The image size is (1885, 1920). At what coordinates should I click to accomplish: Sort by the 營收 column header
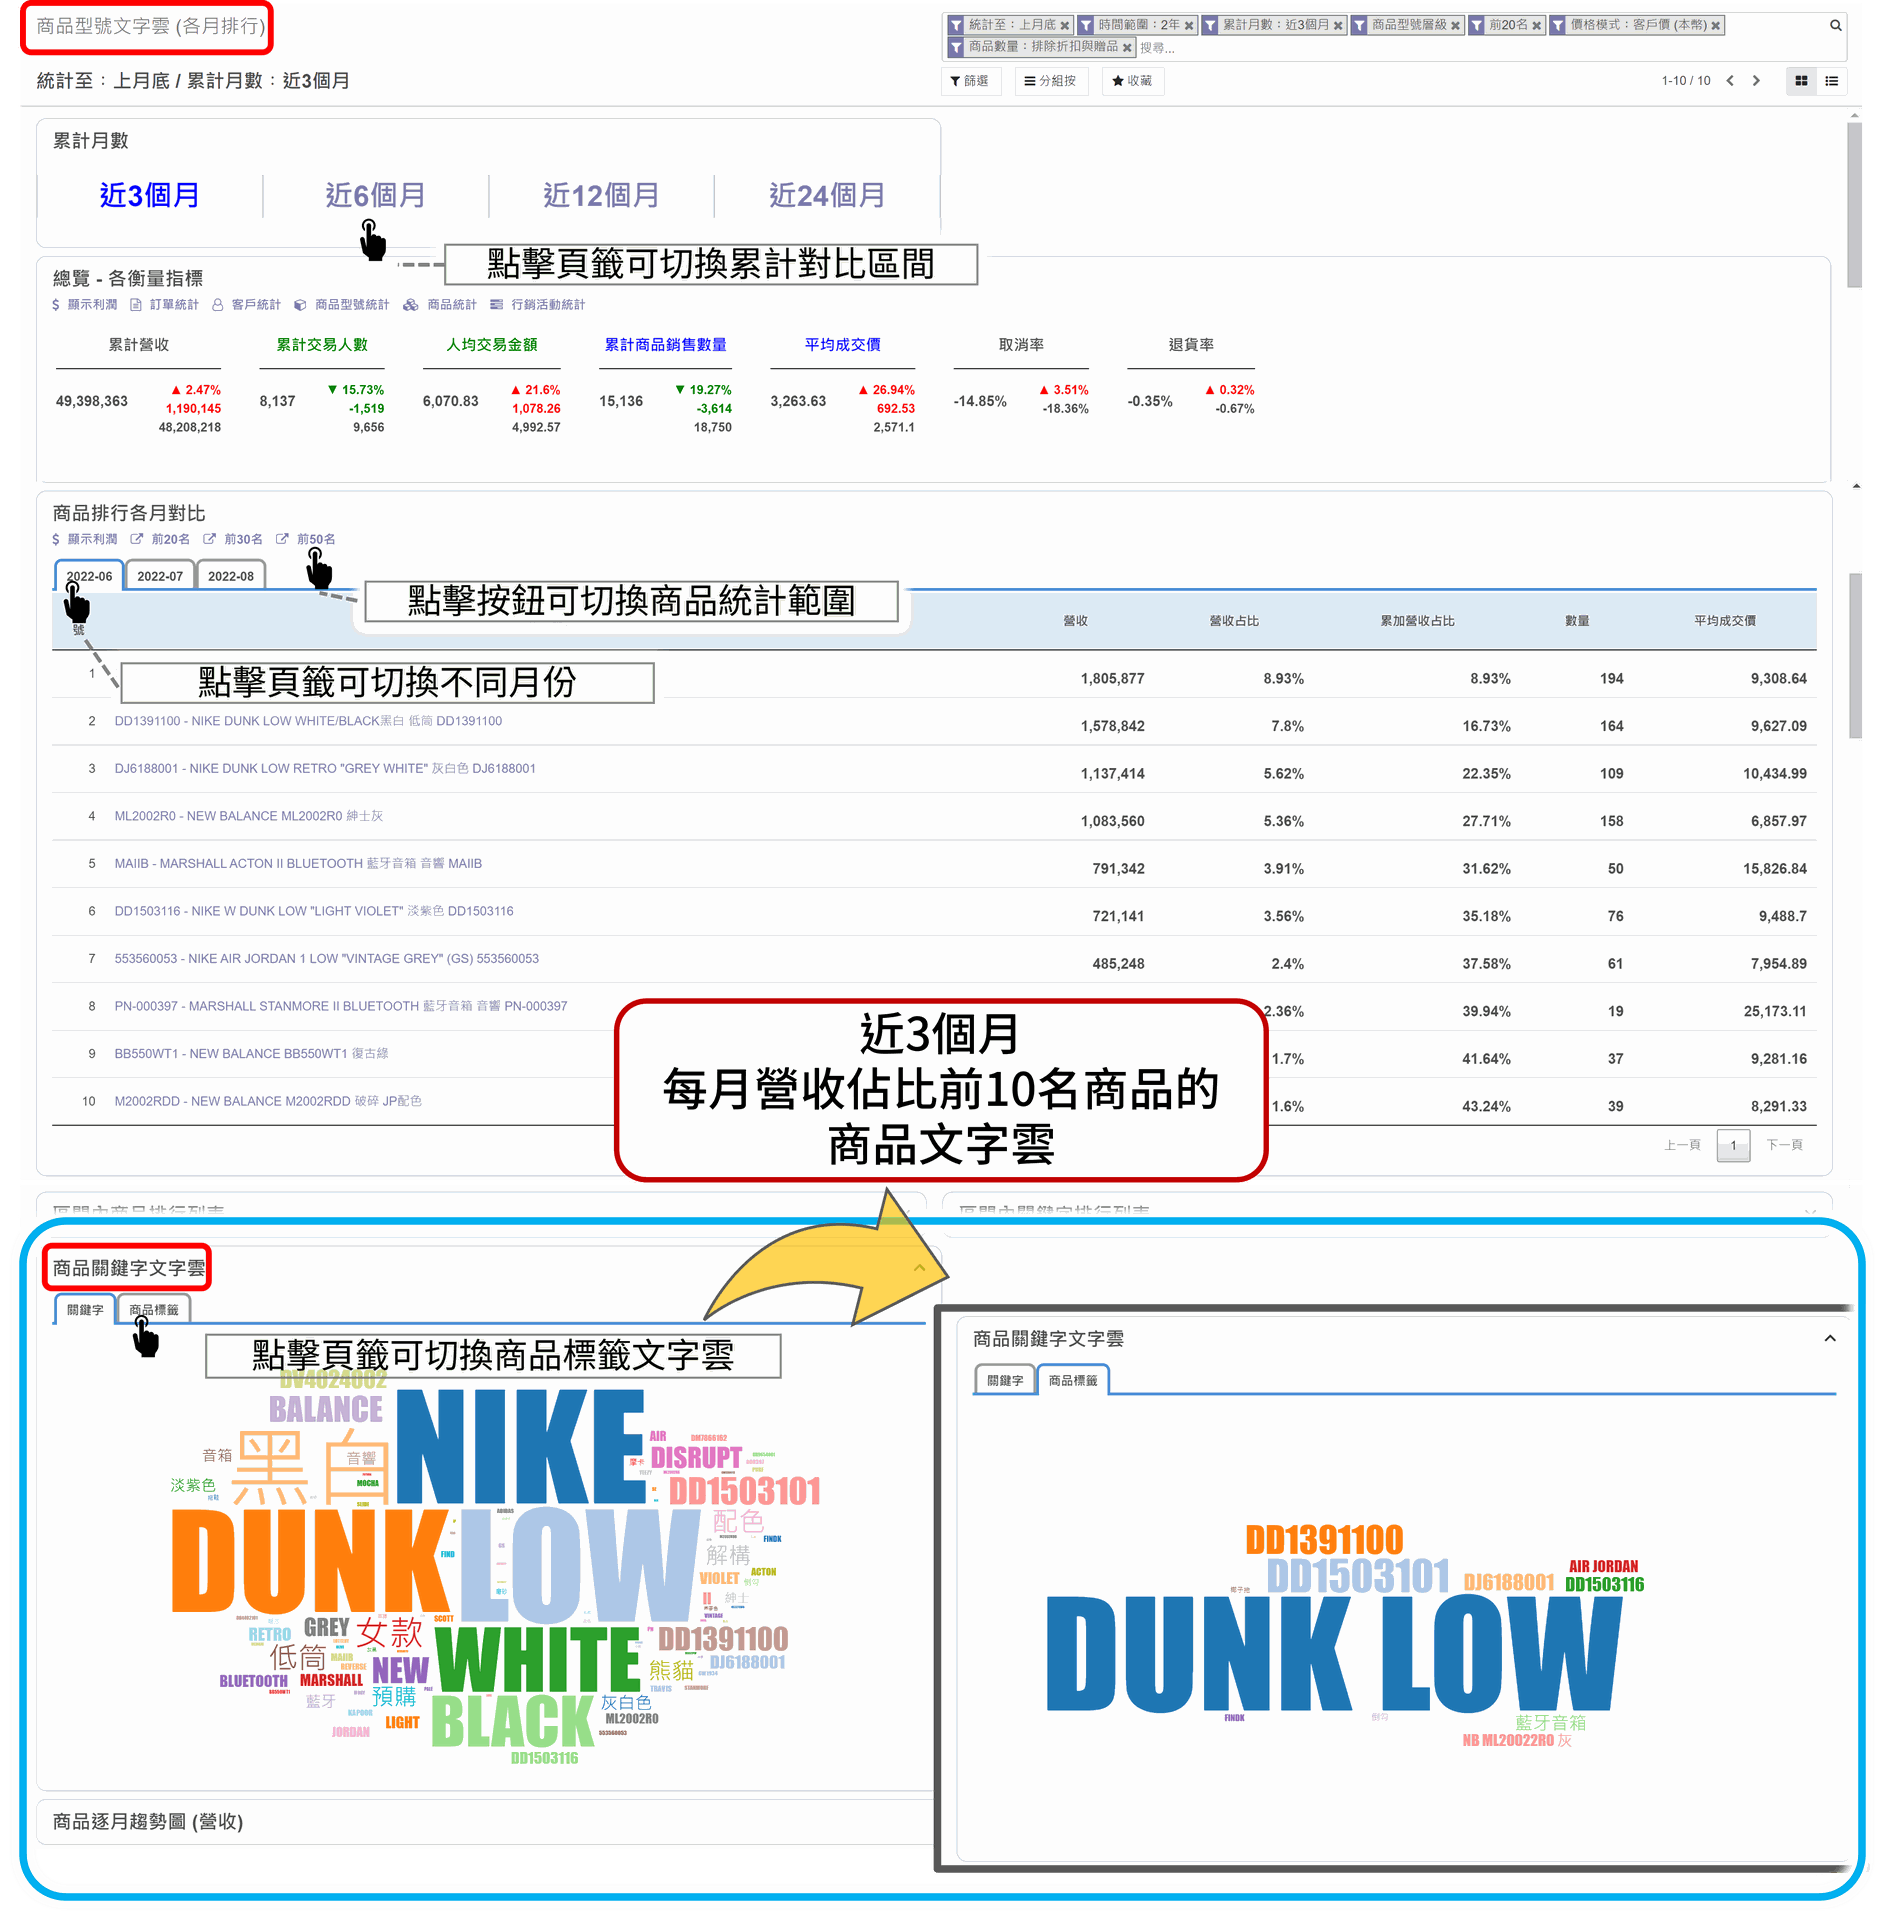(x=1075, y=621)
